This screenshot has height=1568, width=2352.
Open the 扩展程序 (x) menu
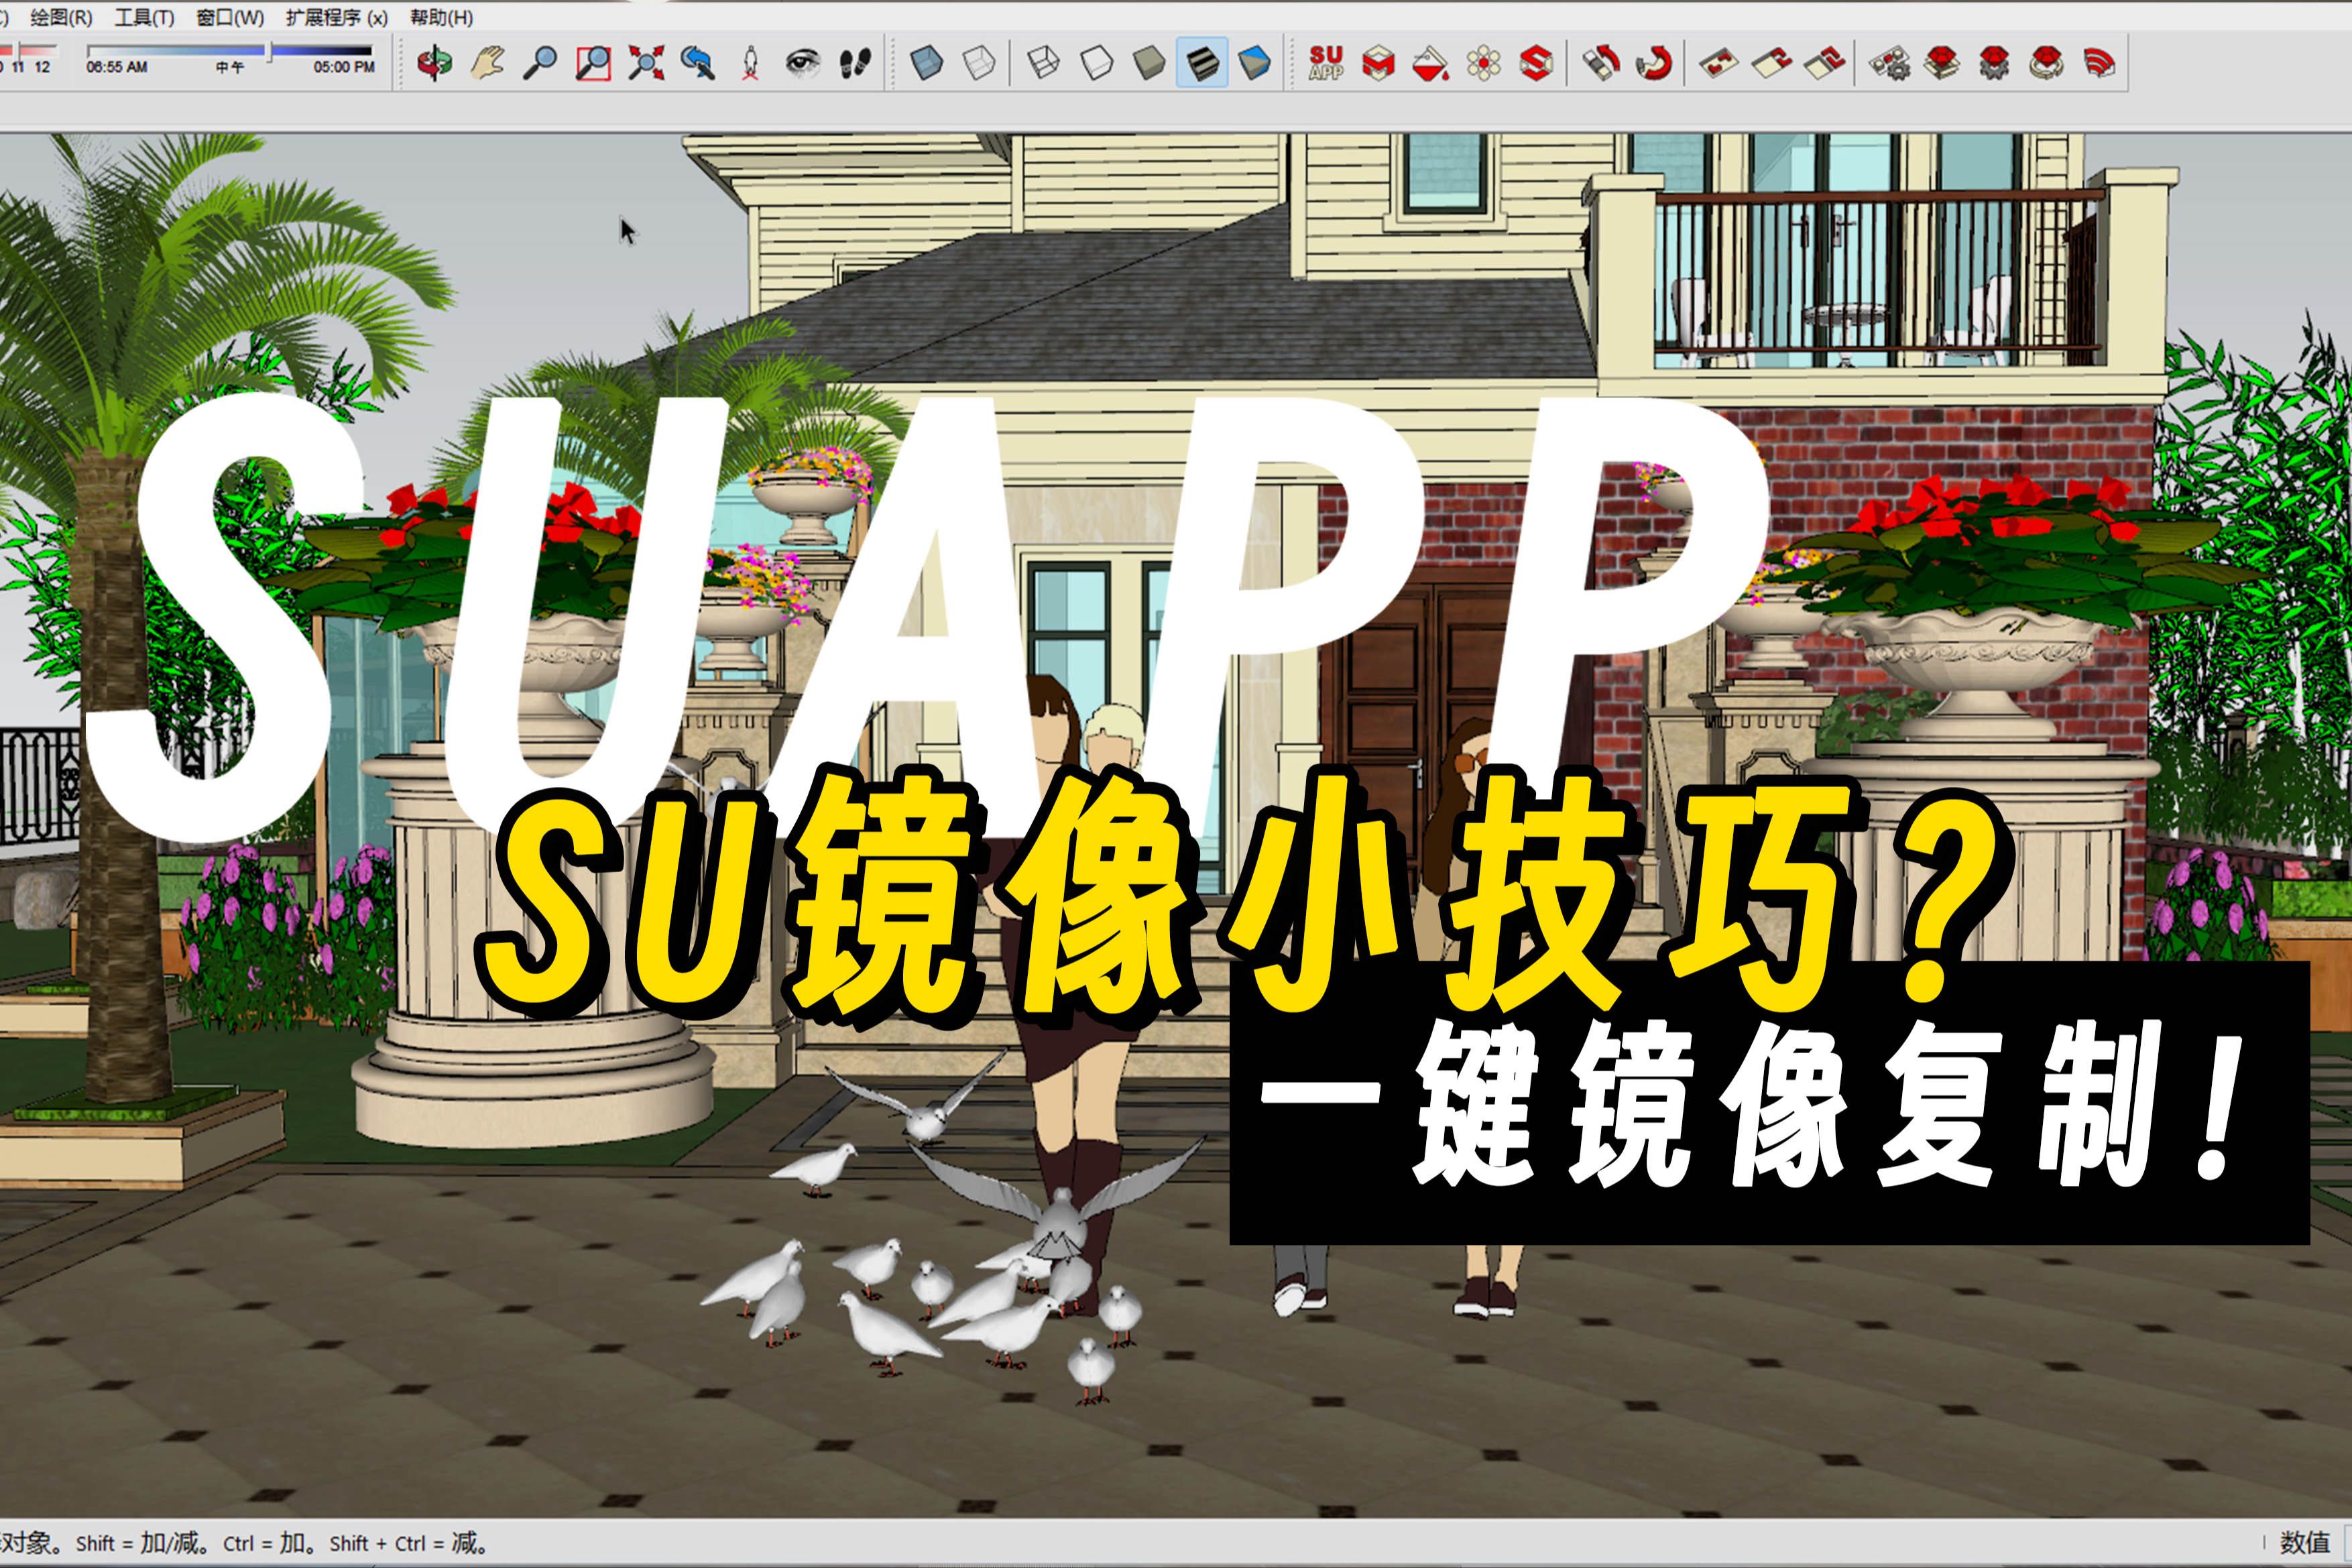pos(337,17)
